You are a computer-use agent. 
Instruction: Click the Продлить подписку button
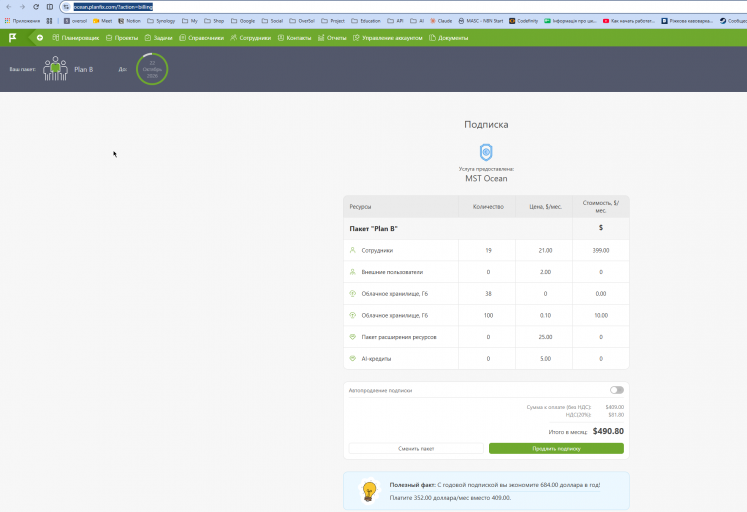pyautogui.click(x=556, y=449)
